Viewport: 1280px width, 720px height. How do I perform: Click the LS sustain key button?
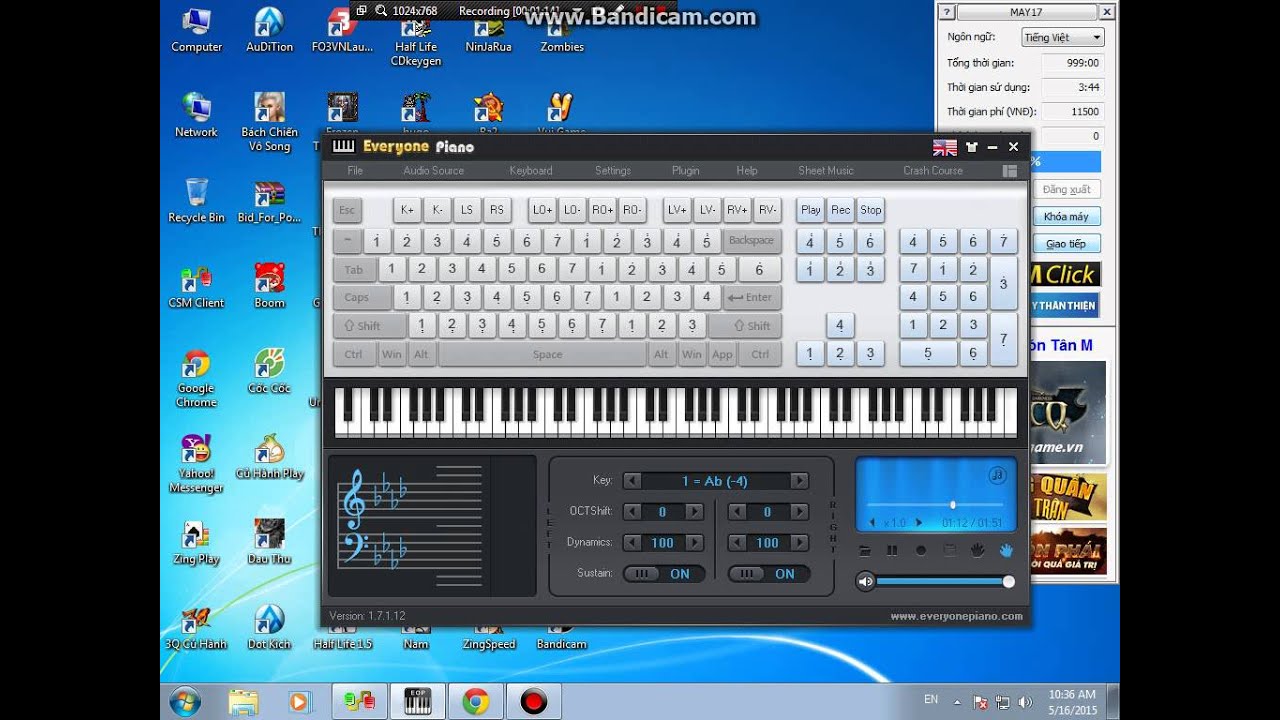[x=467, y=210]
